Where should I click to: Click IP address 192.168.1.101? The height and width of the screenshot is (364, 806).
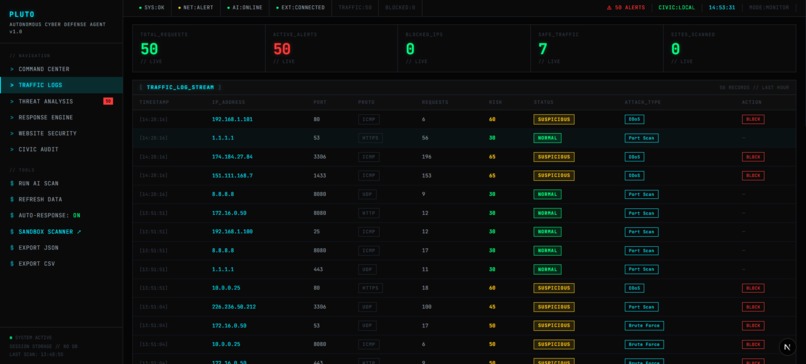[232, 119]
